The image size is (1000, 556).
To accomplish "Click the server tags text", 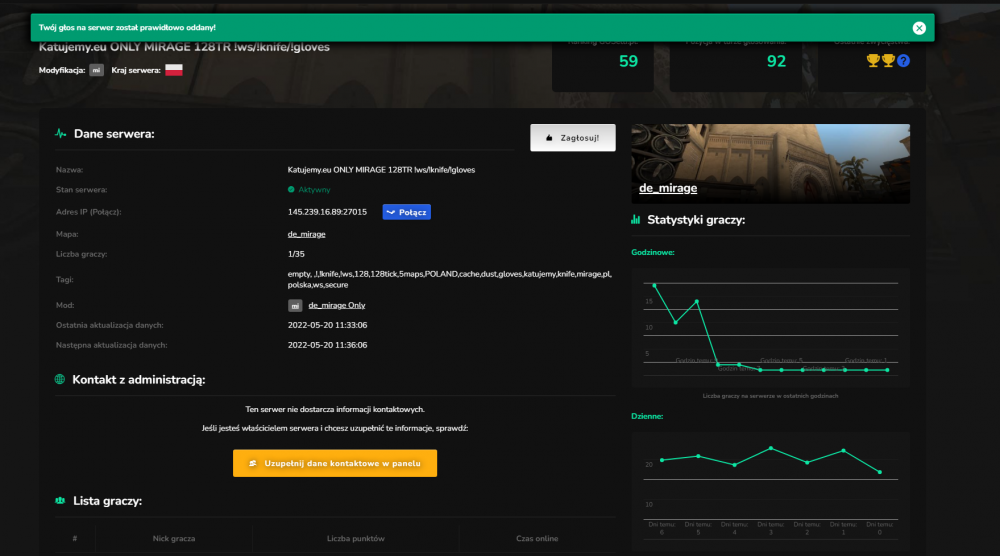I will click(x=450, y=279).
